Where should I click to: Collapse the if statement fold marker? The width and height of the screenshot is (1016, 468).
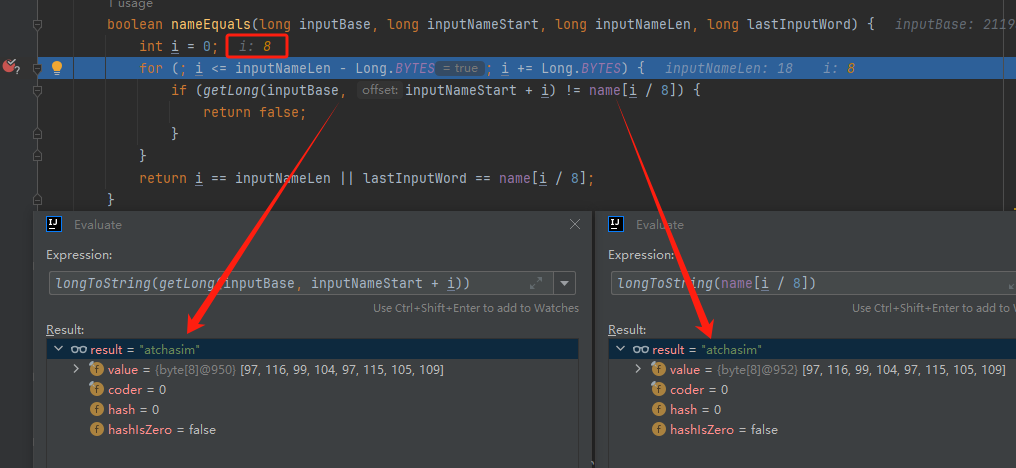37,90
